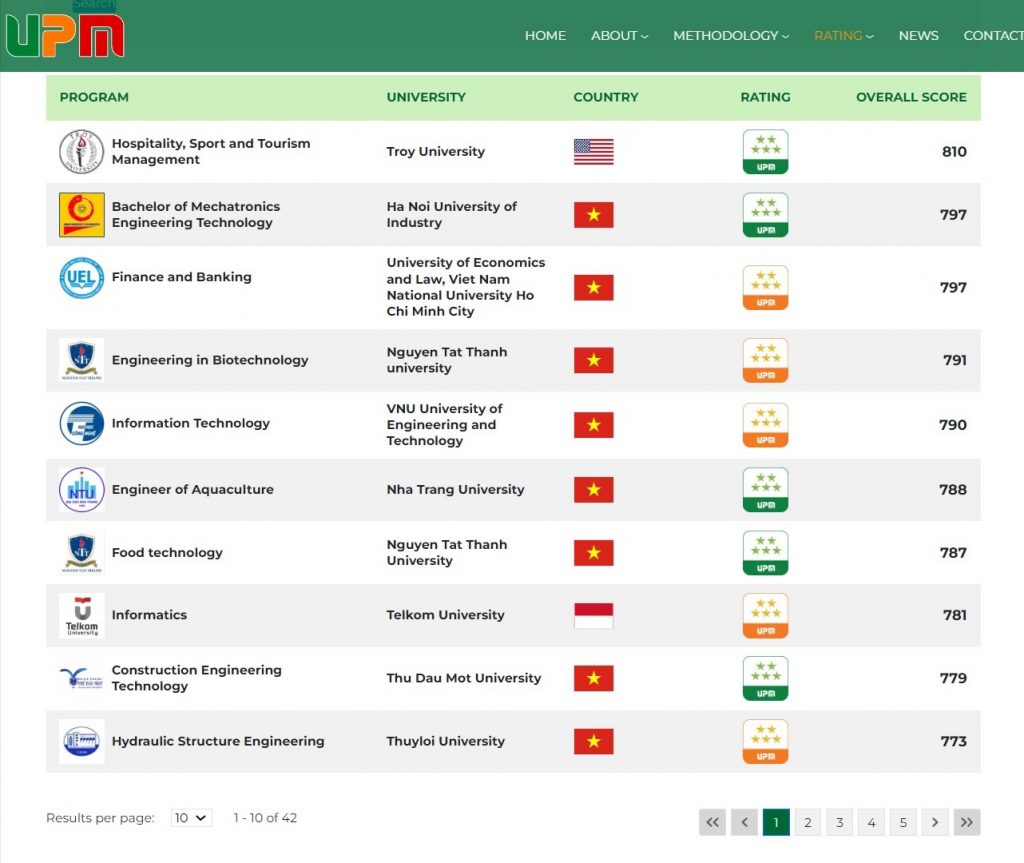Open the NEWS menu item
The width and height of the screenshot is (1024, 863).
(x=918, y=35)
